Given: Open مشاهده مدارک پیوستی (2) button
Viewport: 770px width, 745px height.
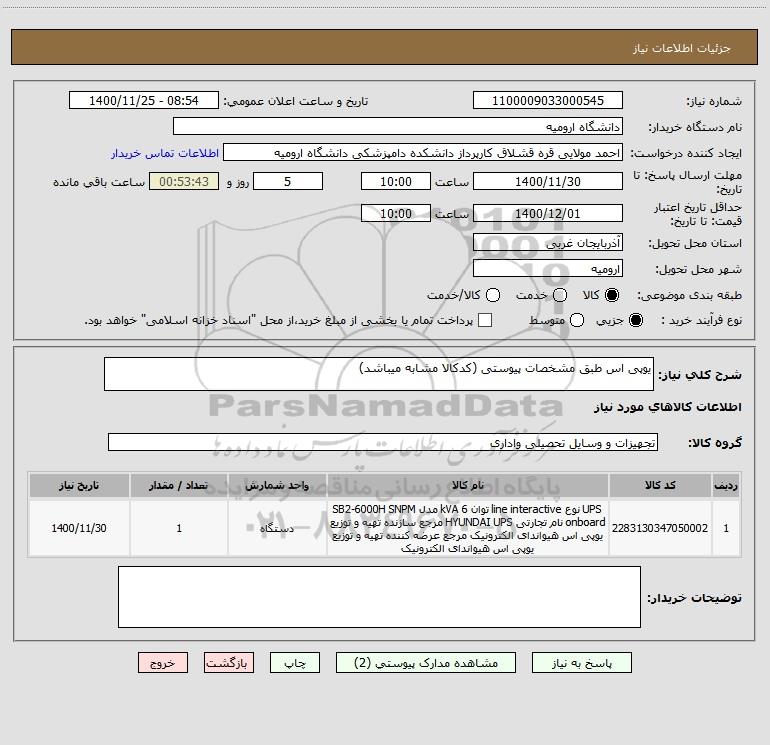Looking at the screenshot, I should pyautogui.click(x=426, y=663).
